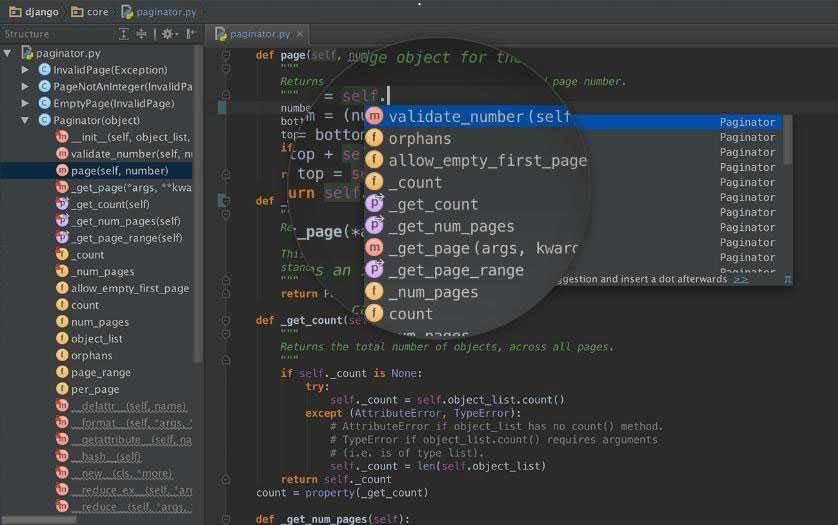Click the pi icon in completion popup footer
Screen dimensions: 838x525
[x=787, y=279]
